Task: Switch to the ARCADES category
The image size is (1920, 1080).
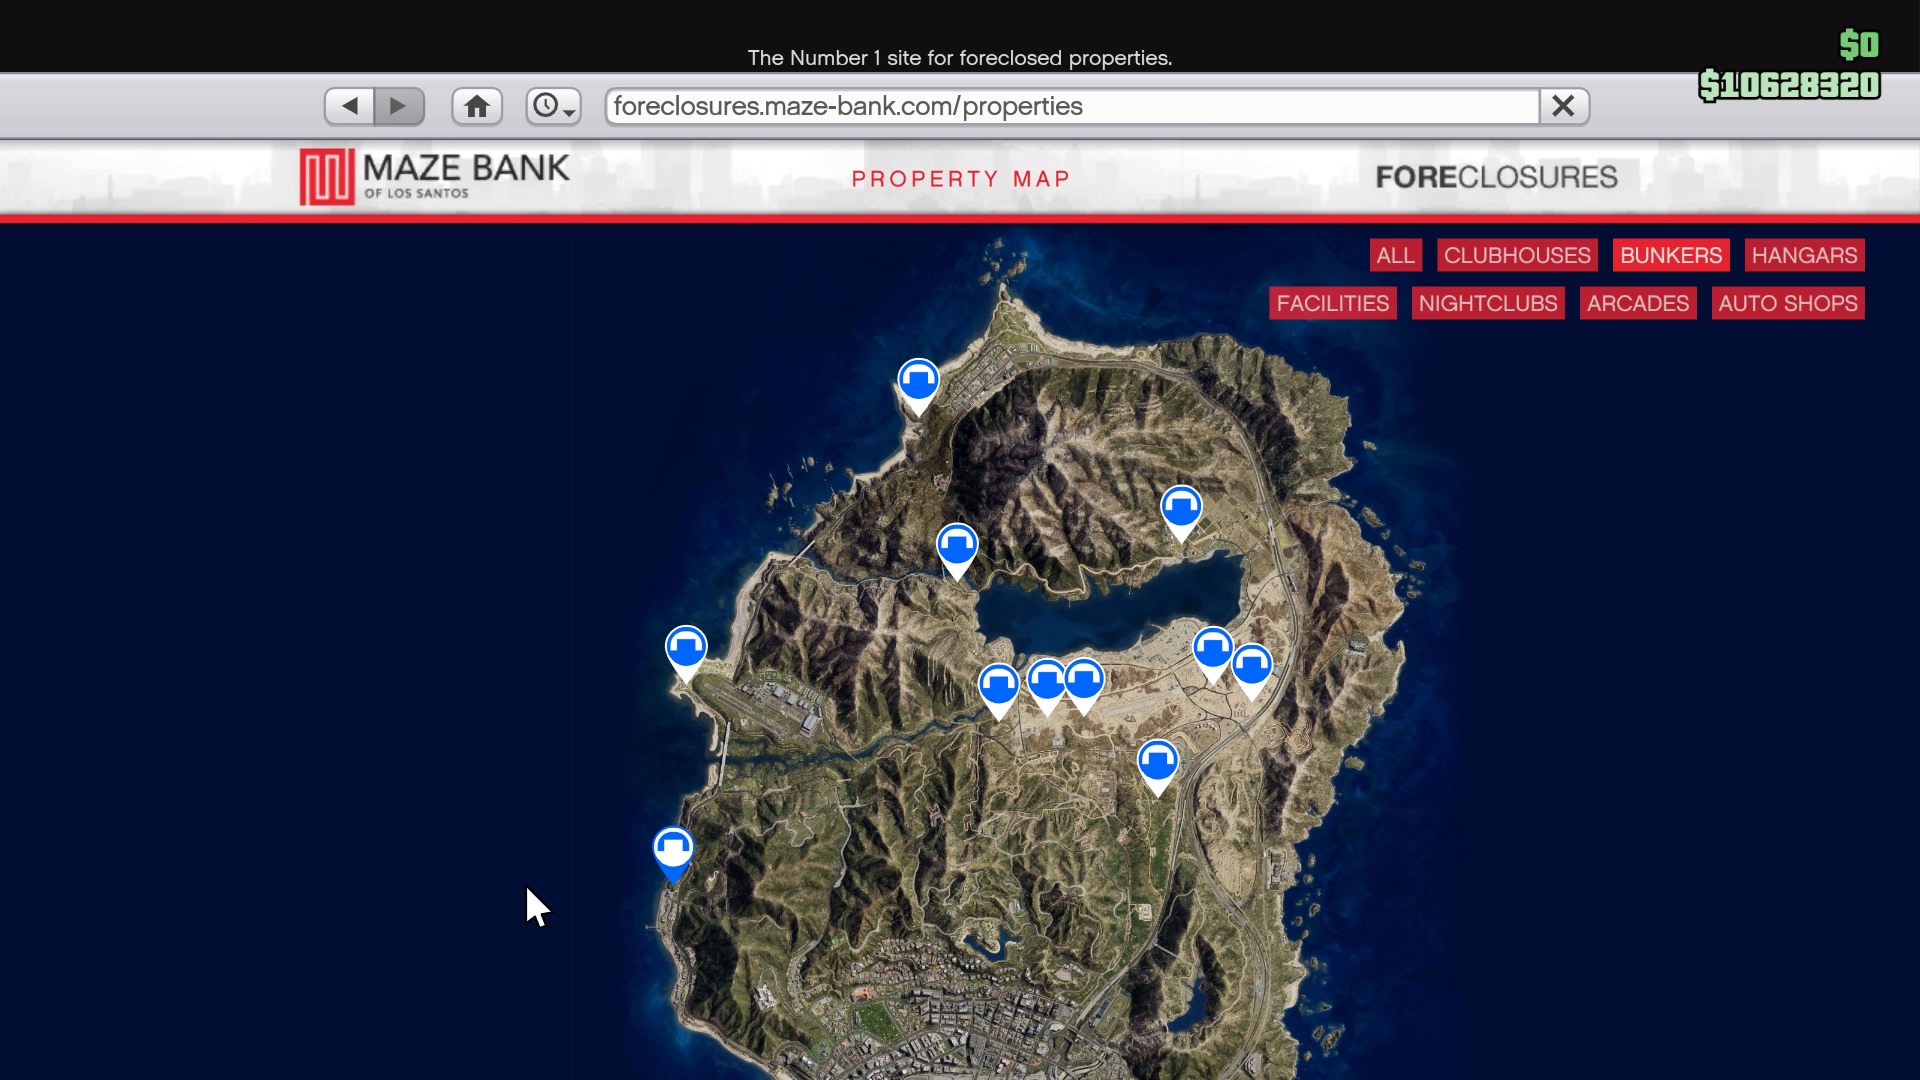Action: (1637, 303)
